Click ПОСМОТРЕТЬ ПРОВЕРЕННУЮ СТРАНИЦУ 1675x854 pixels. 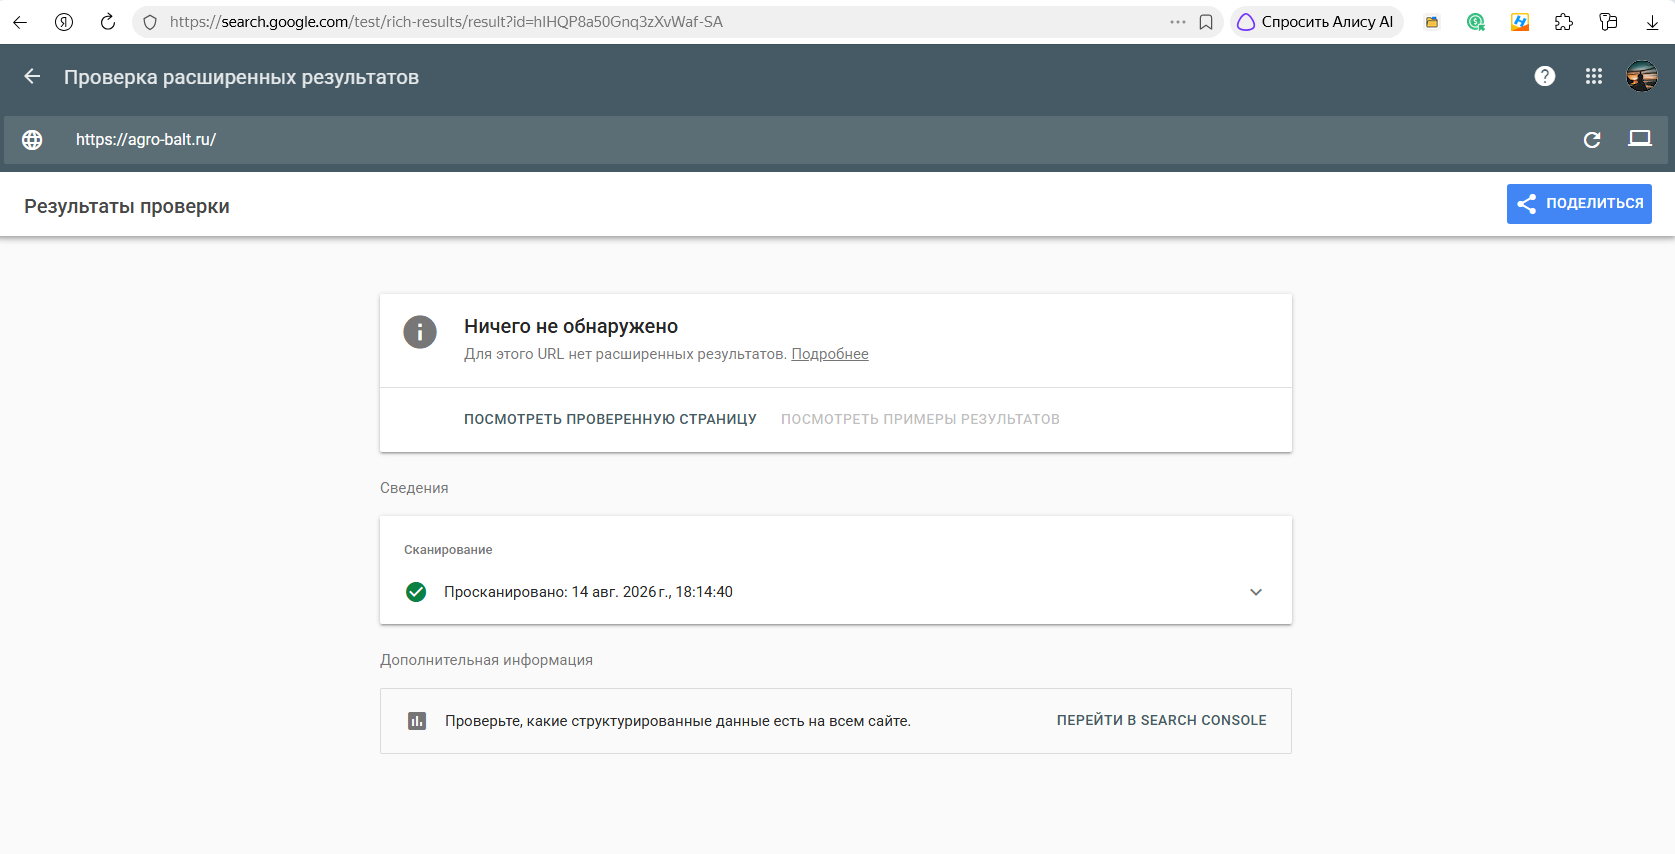[x=610, y=420]
